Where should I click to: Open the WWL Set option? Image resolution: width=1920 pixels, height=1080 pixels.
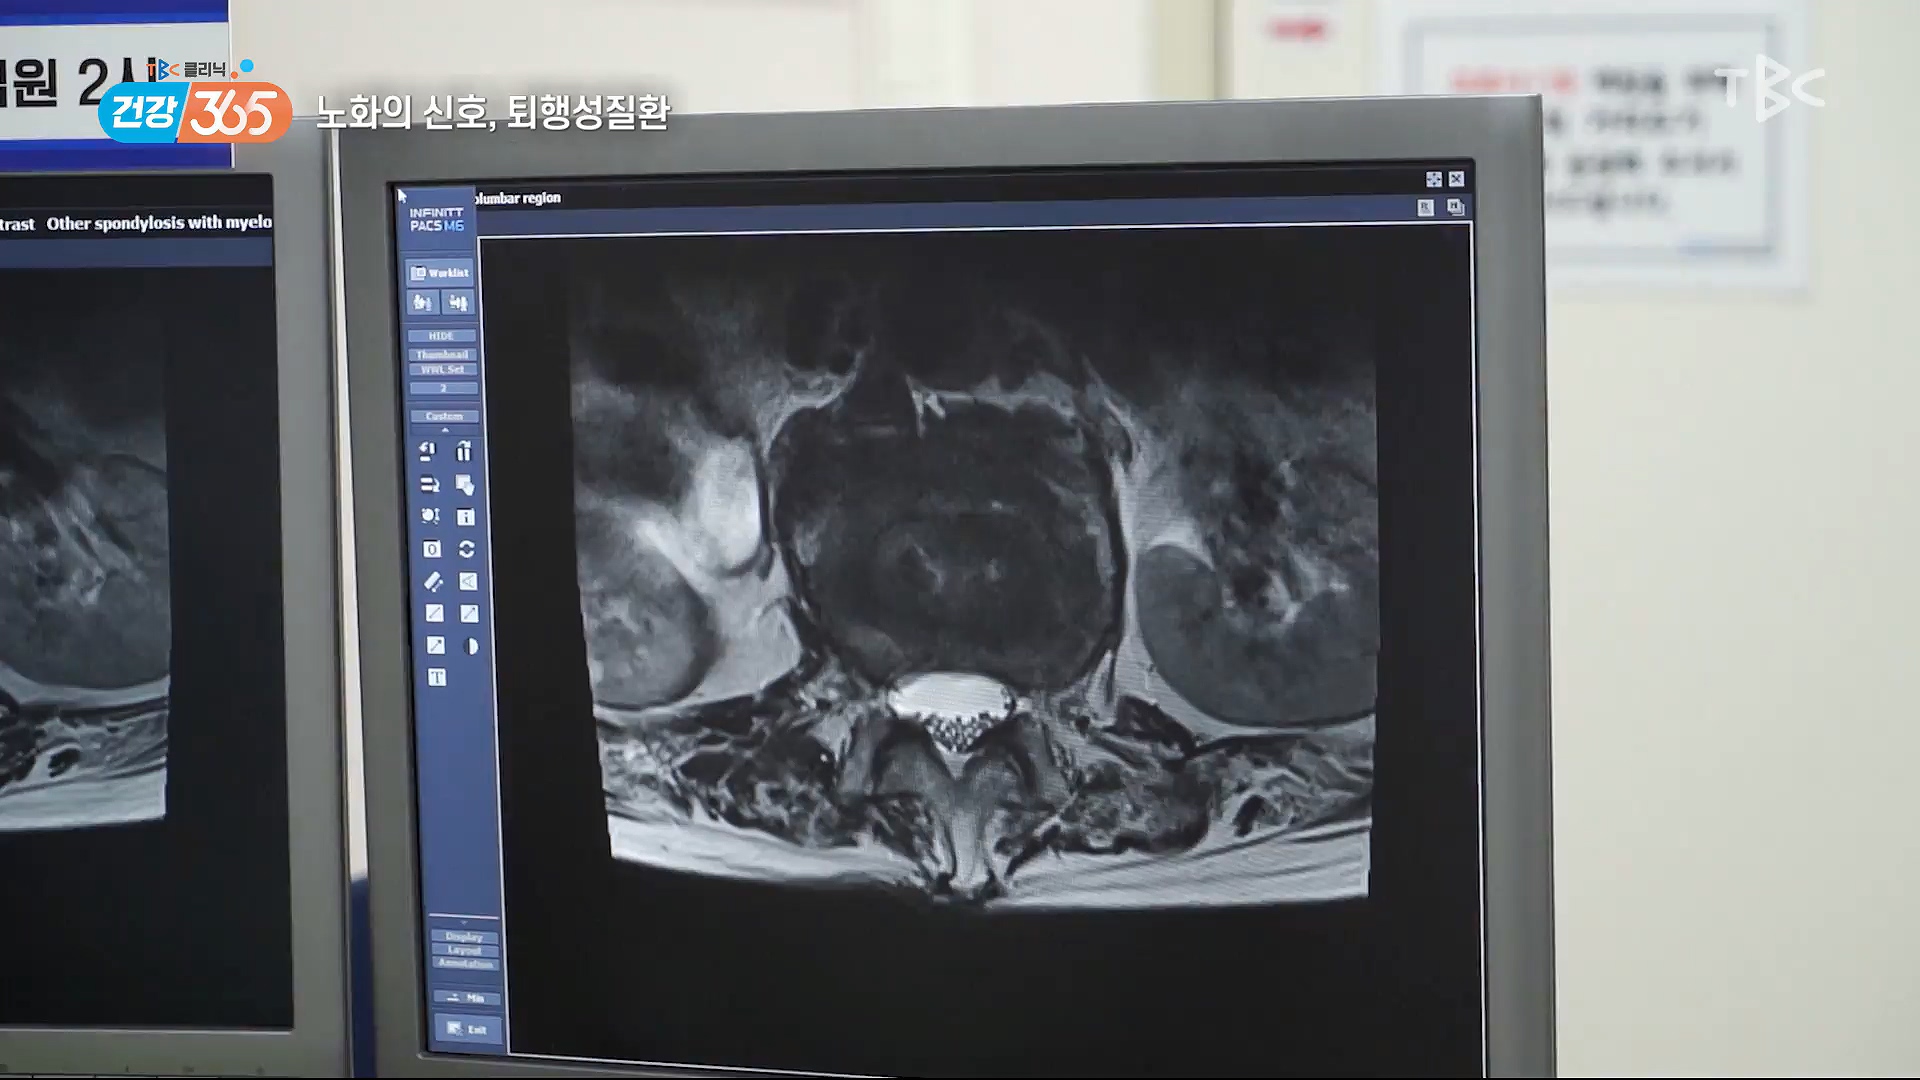click(442, 370)
